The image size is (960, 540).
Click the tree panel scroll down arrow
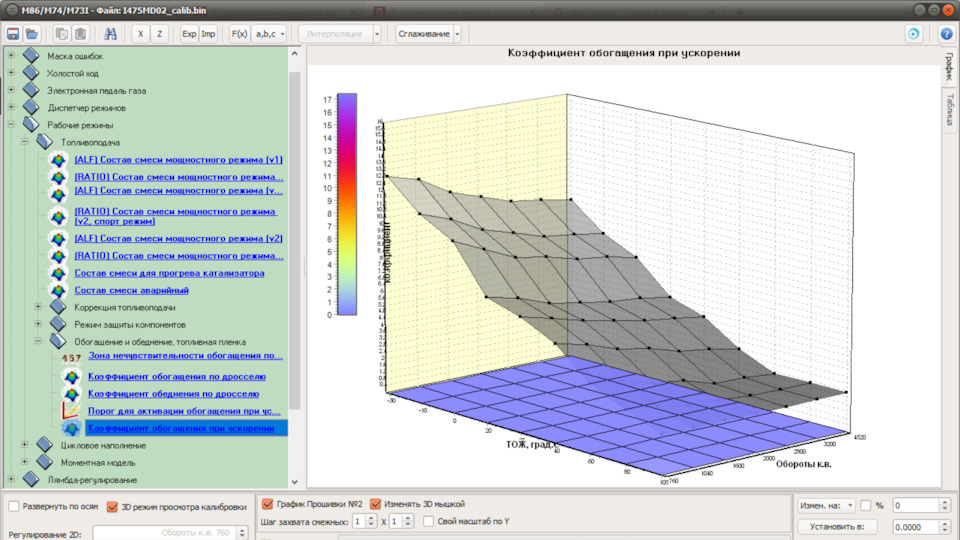coord(294,482)
